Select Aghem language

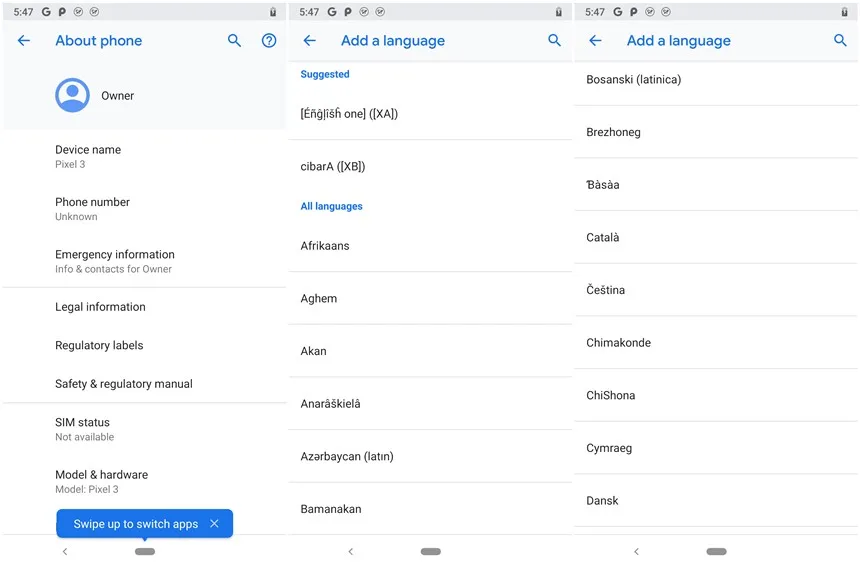(x=431, y=298)
